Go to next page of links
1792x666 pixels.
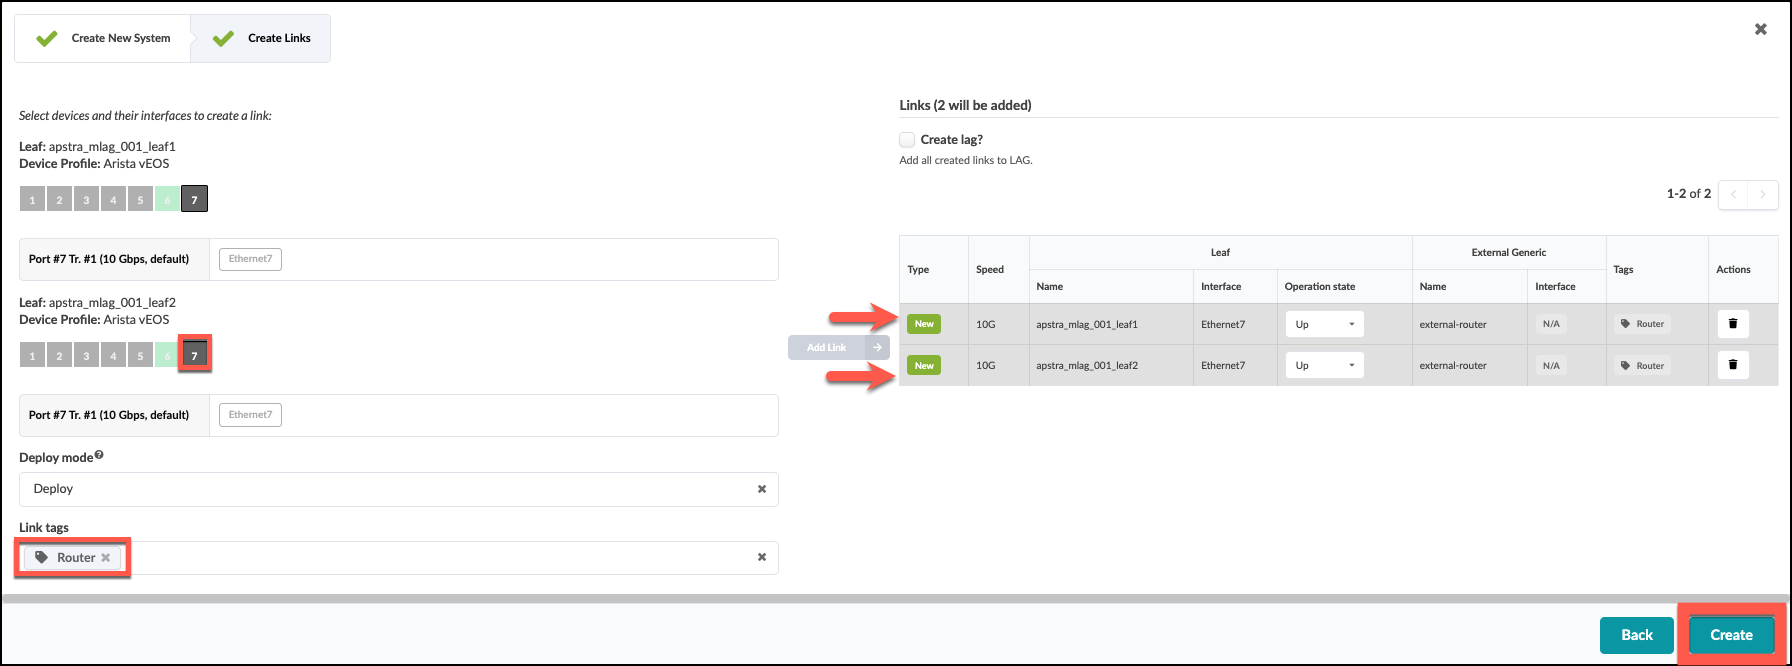[1763, 194]
